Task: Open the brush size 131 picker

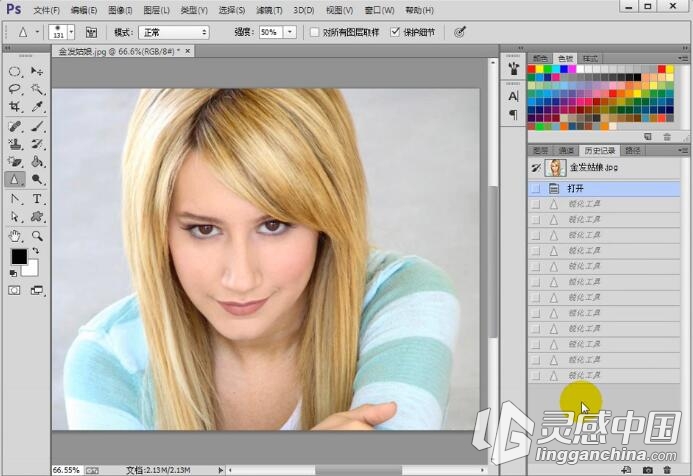Action: [71, 32]
